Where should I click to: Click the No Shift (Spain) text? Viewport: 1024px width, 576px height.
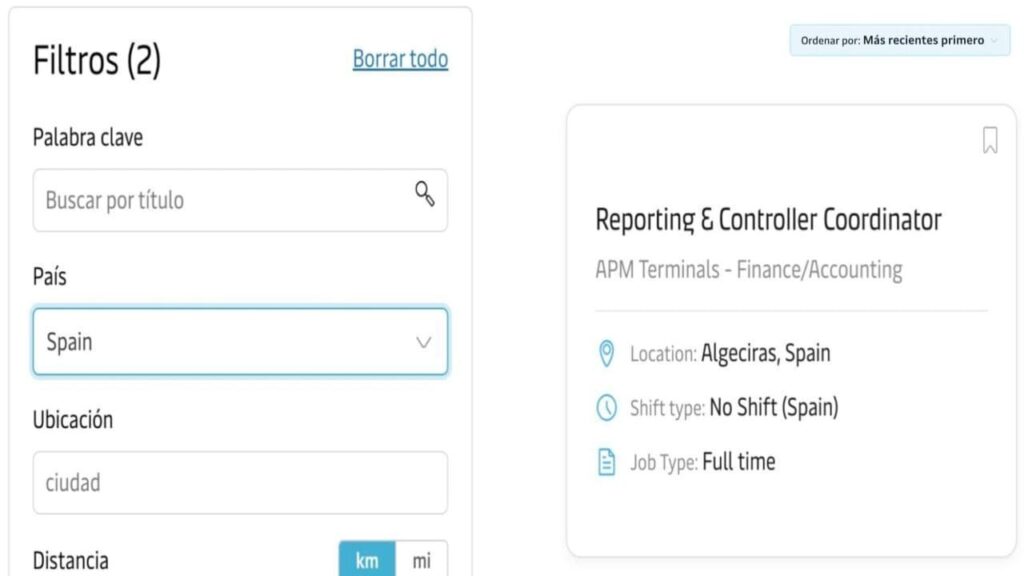(x=774, y=408)
